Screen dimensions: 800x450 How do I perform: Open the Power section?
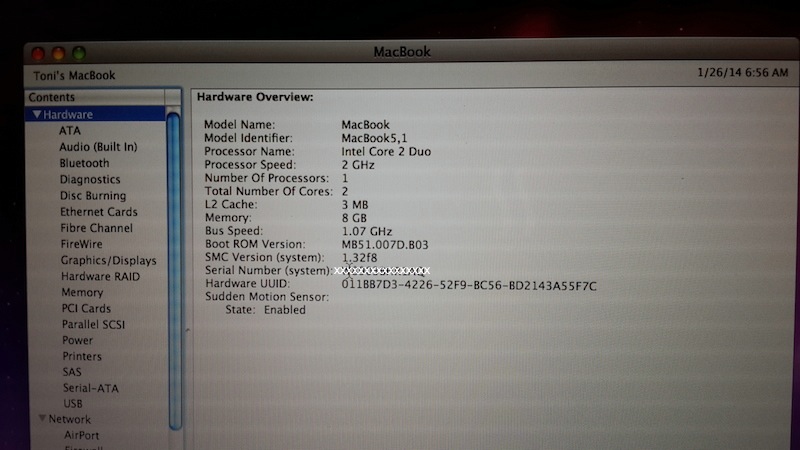(x=77, y=341)
